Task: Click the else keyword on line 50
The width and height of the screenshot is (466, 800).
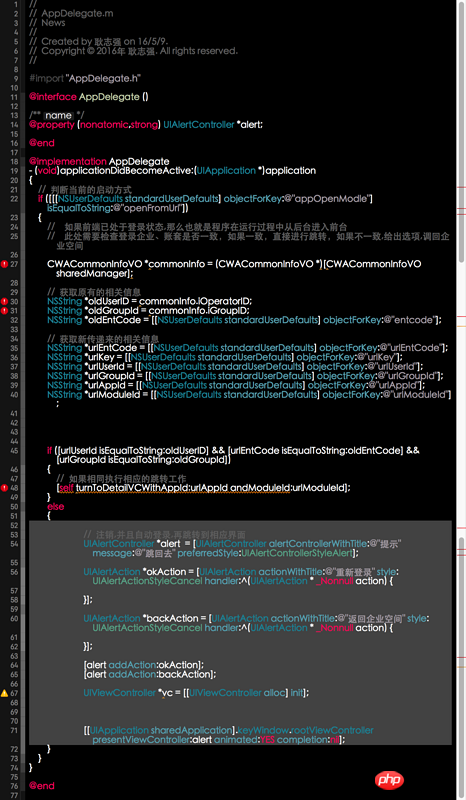Action: 56,507
